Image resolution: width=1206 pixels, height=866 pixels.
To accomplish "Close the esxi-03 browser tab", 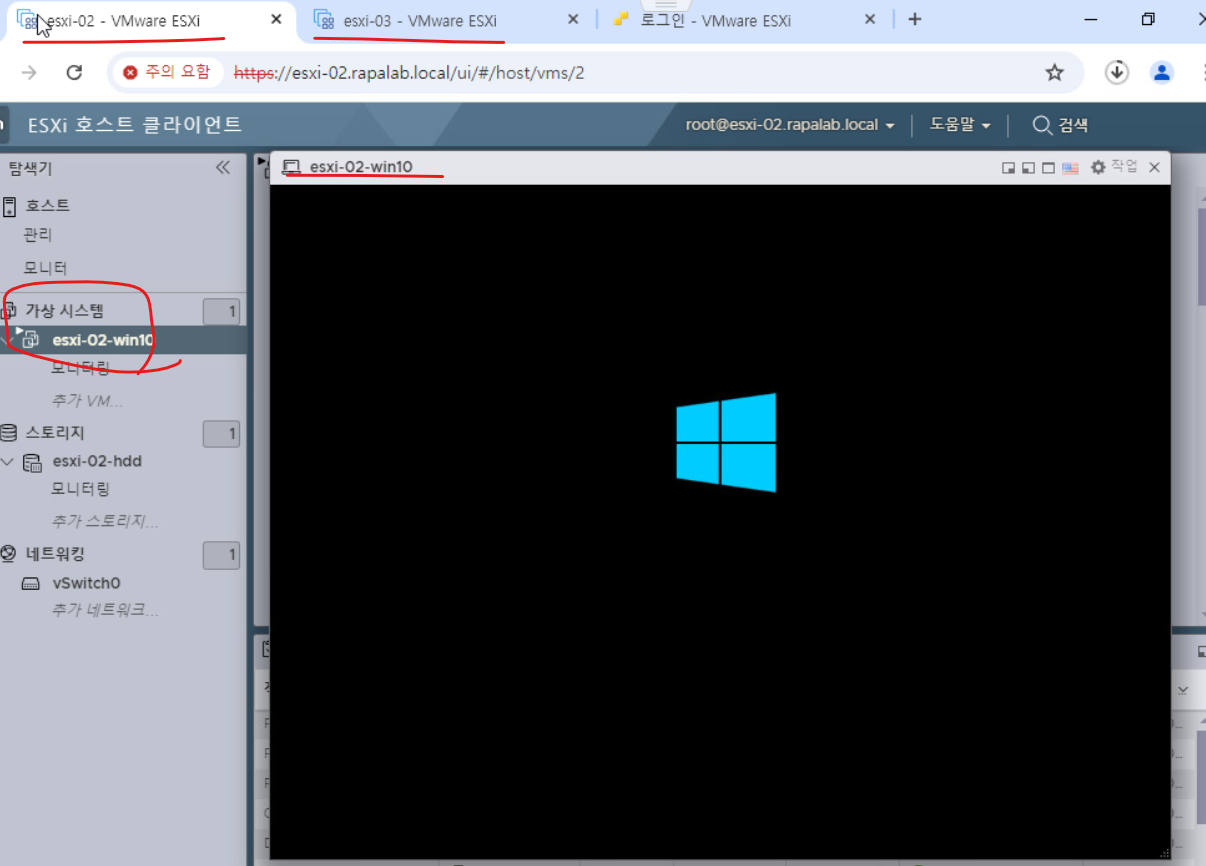I will point(573,19).
